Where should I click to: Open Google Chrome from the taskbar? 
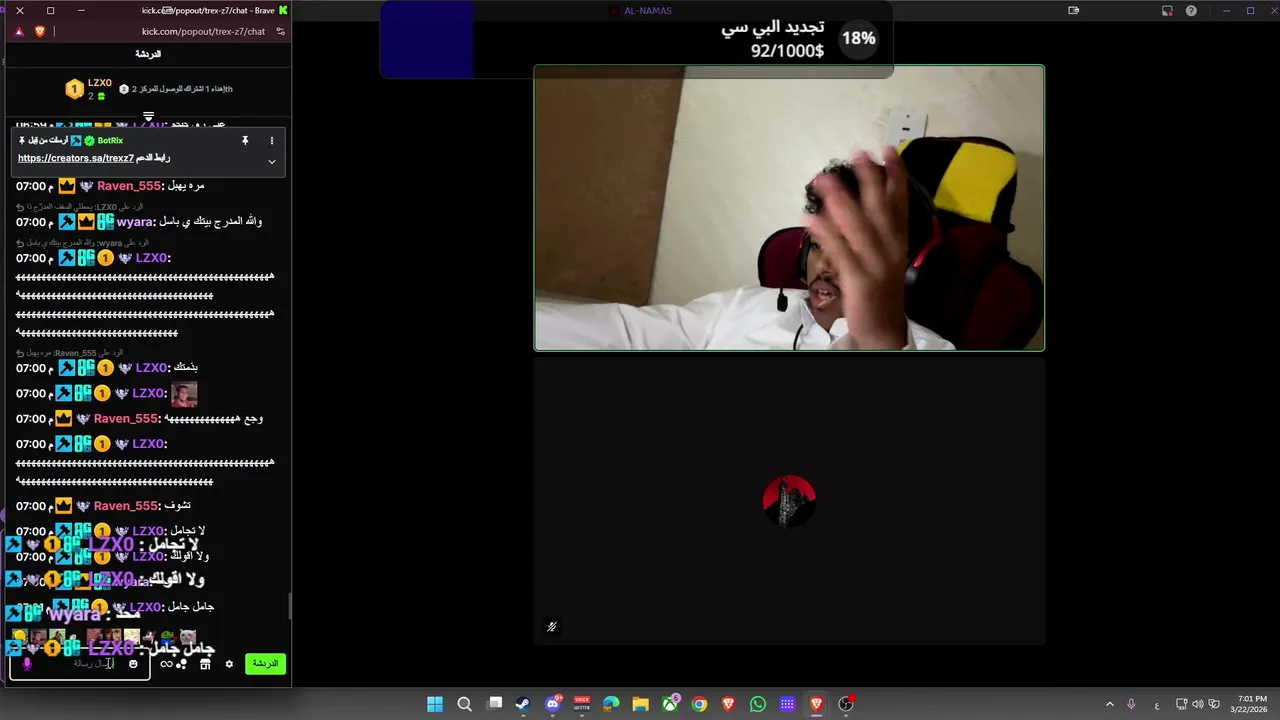(699, 704)
